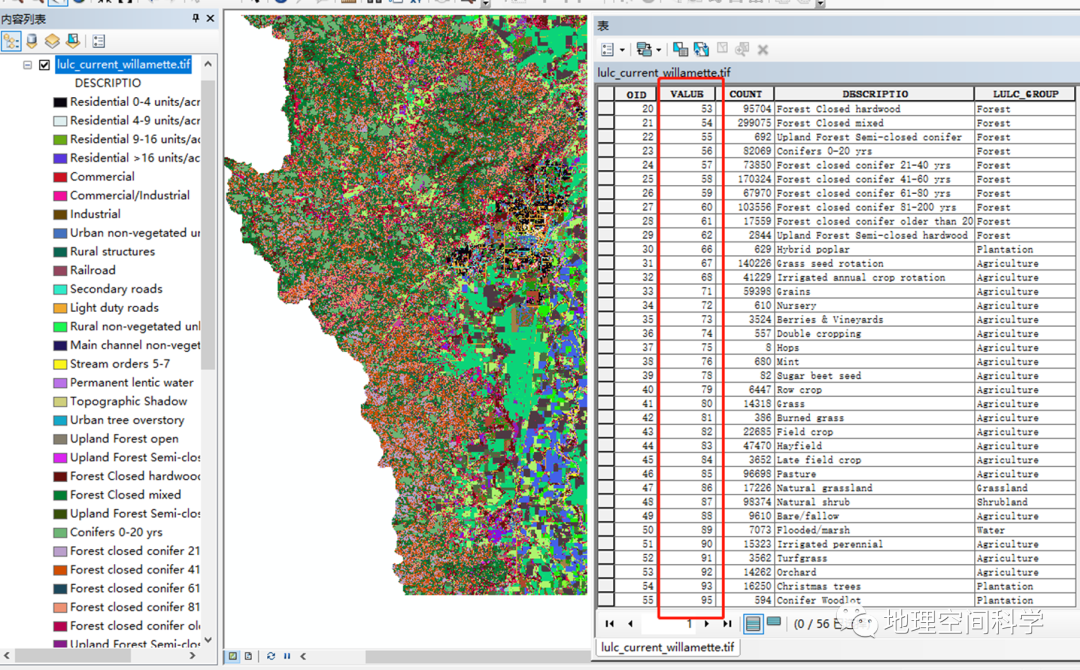The width and height of the screenshot is (1080, 670).
Task: Click Zoom To Selected table icon
Action: pos(742,49)
